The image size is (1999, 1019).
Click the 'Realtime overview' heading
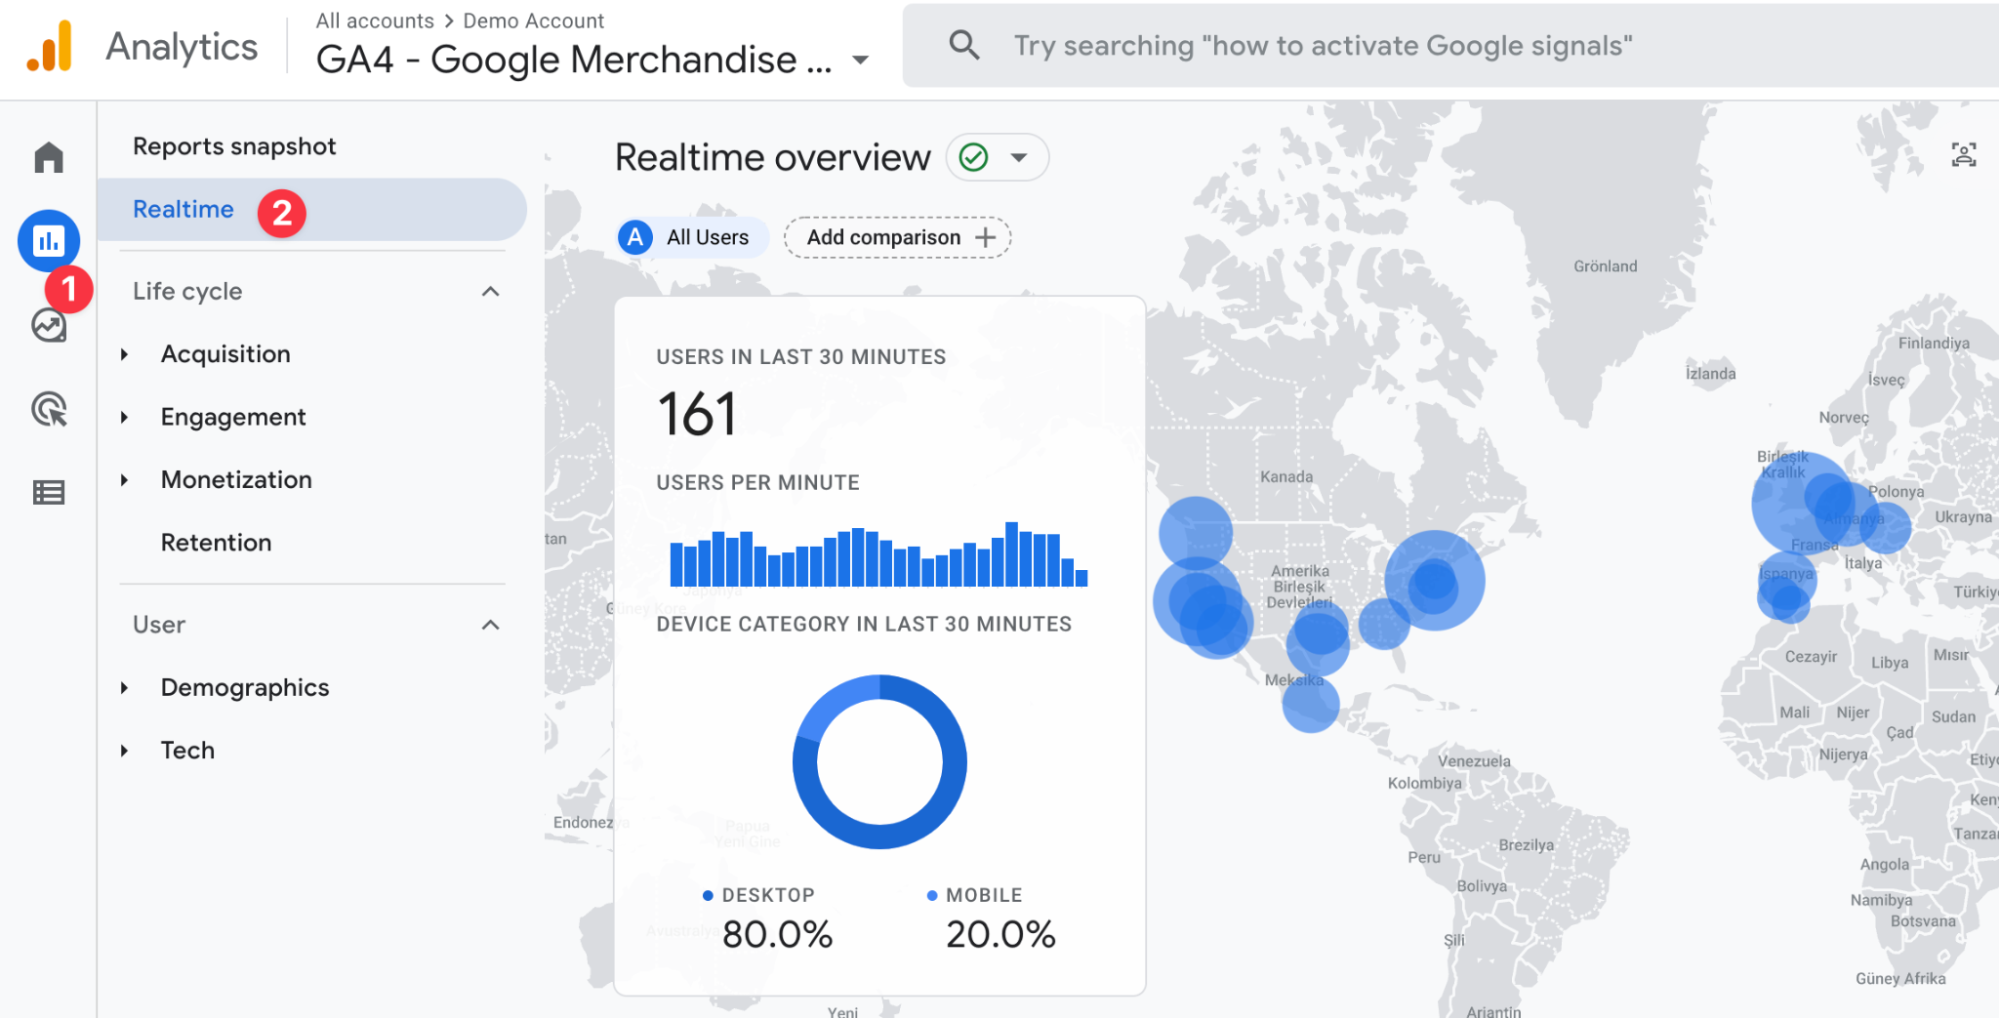pyautogui.click(x=772, y=157)
